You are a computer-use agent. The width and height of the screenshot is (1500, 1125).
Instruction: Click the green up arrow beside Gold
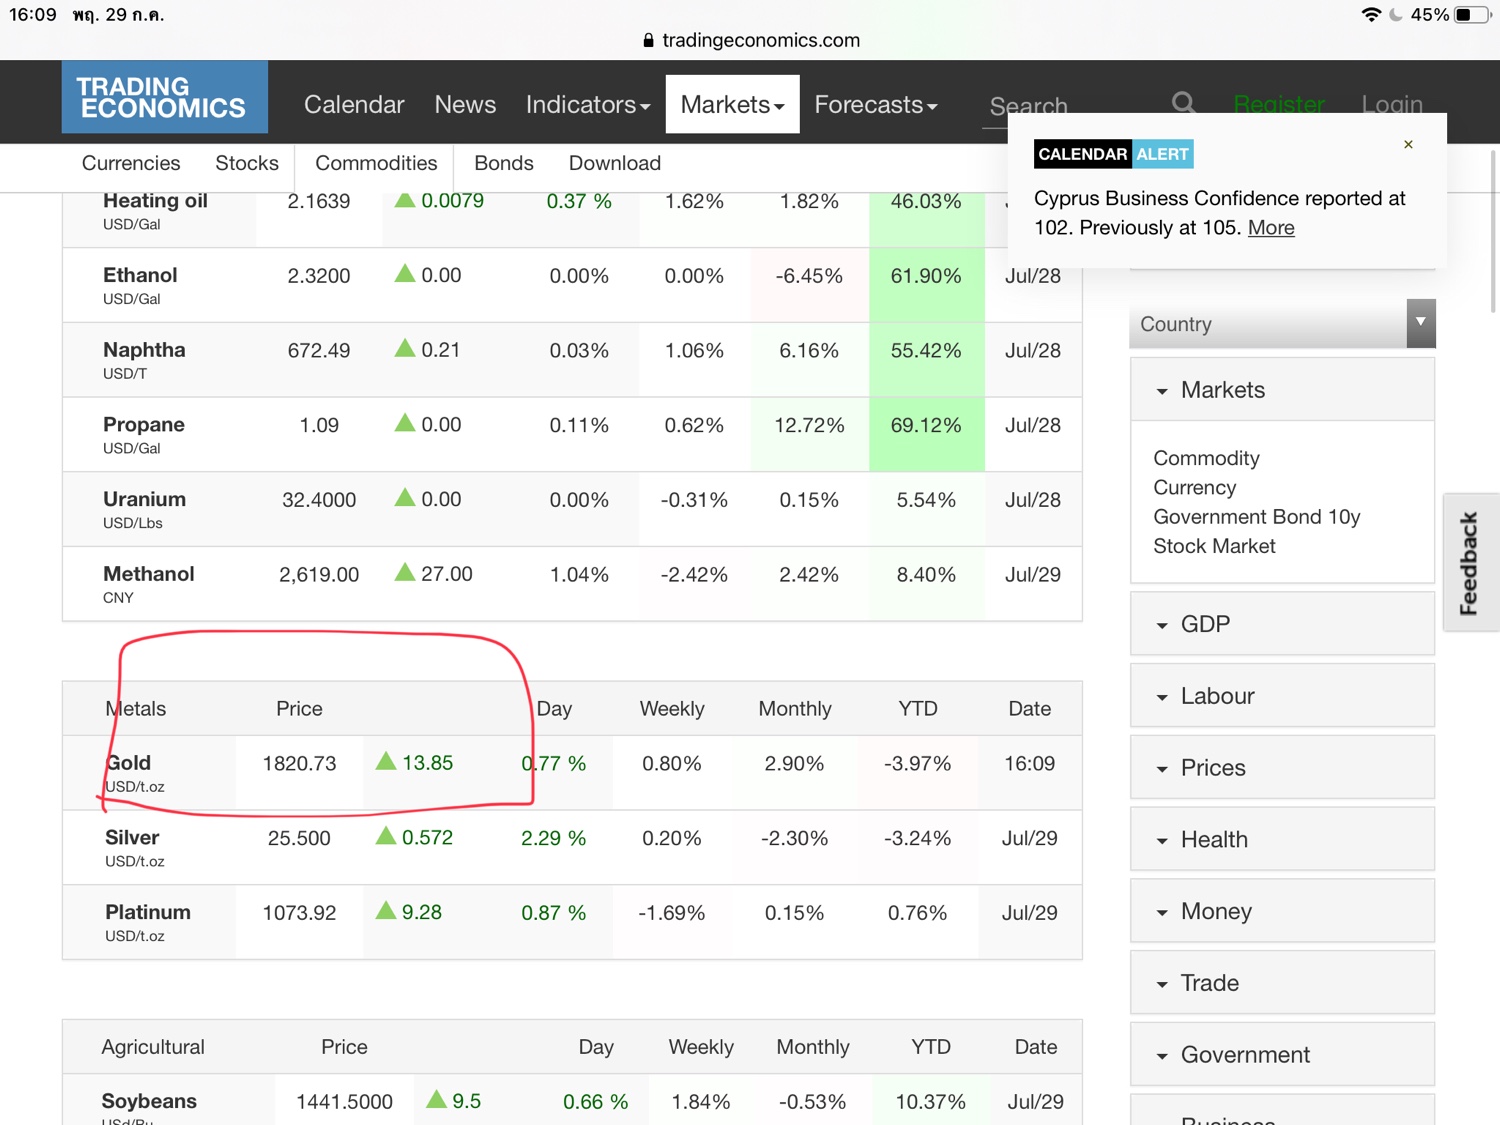(x=386, y=761)
